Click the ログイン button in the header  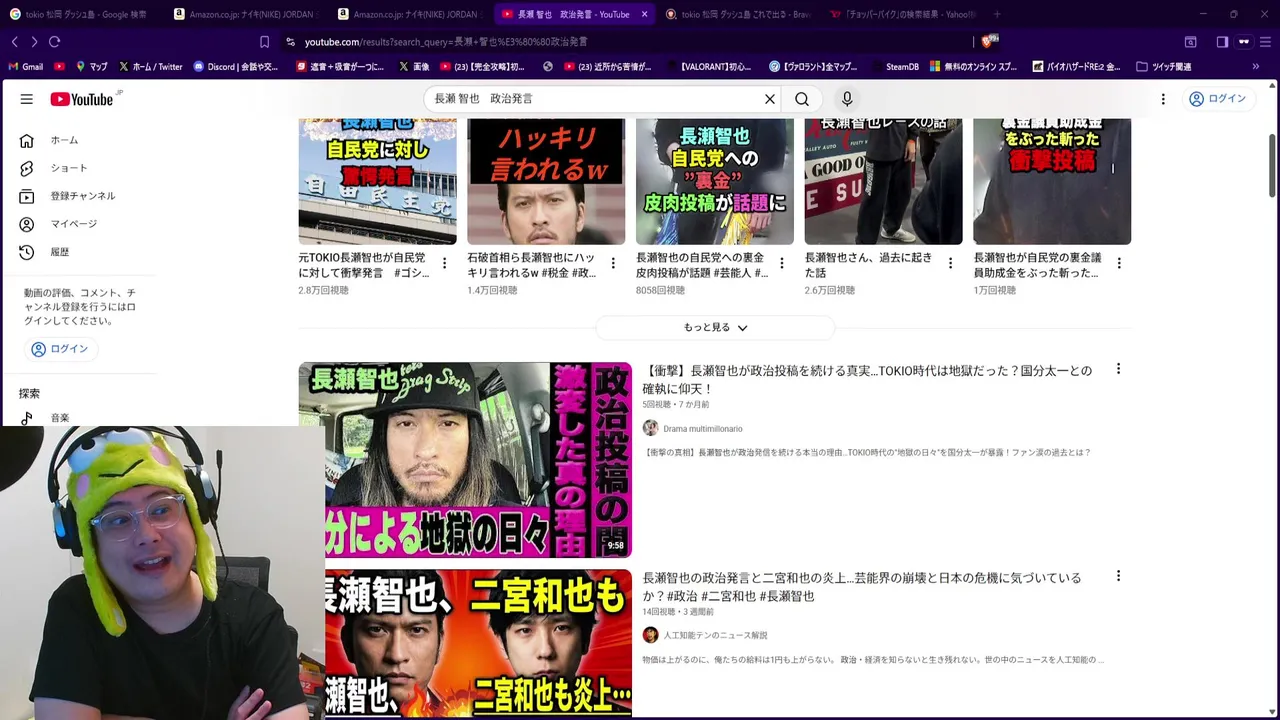(x=1217, y=99)
